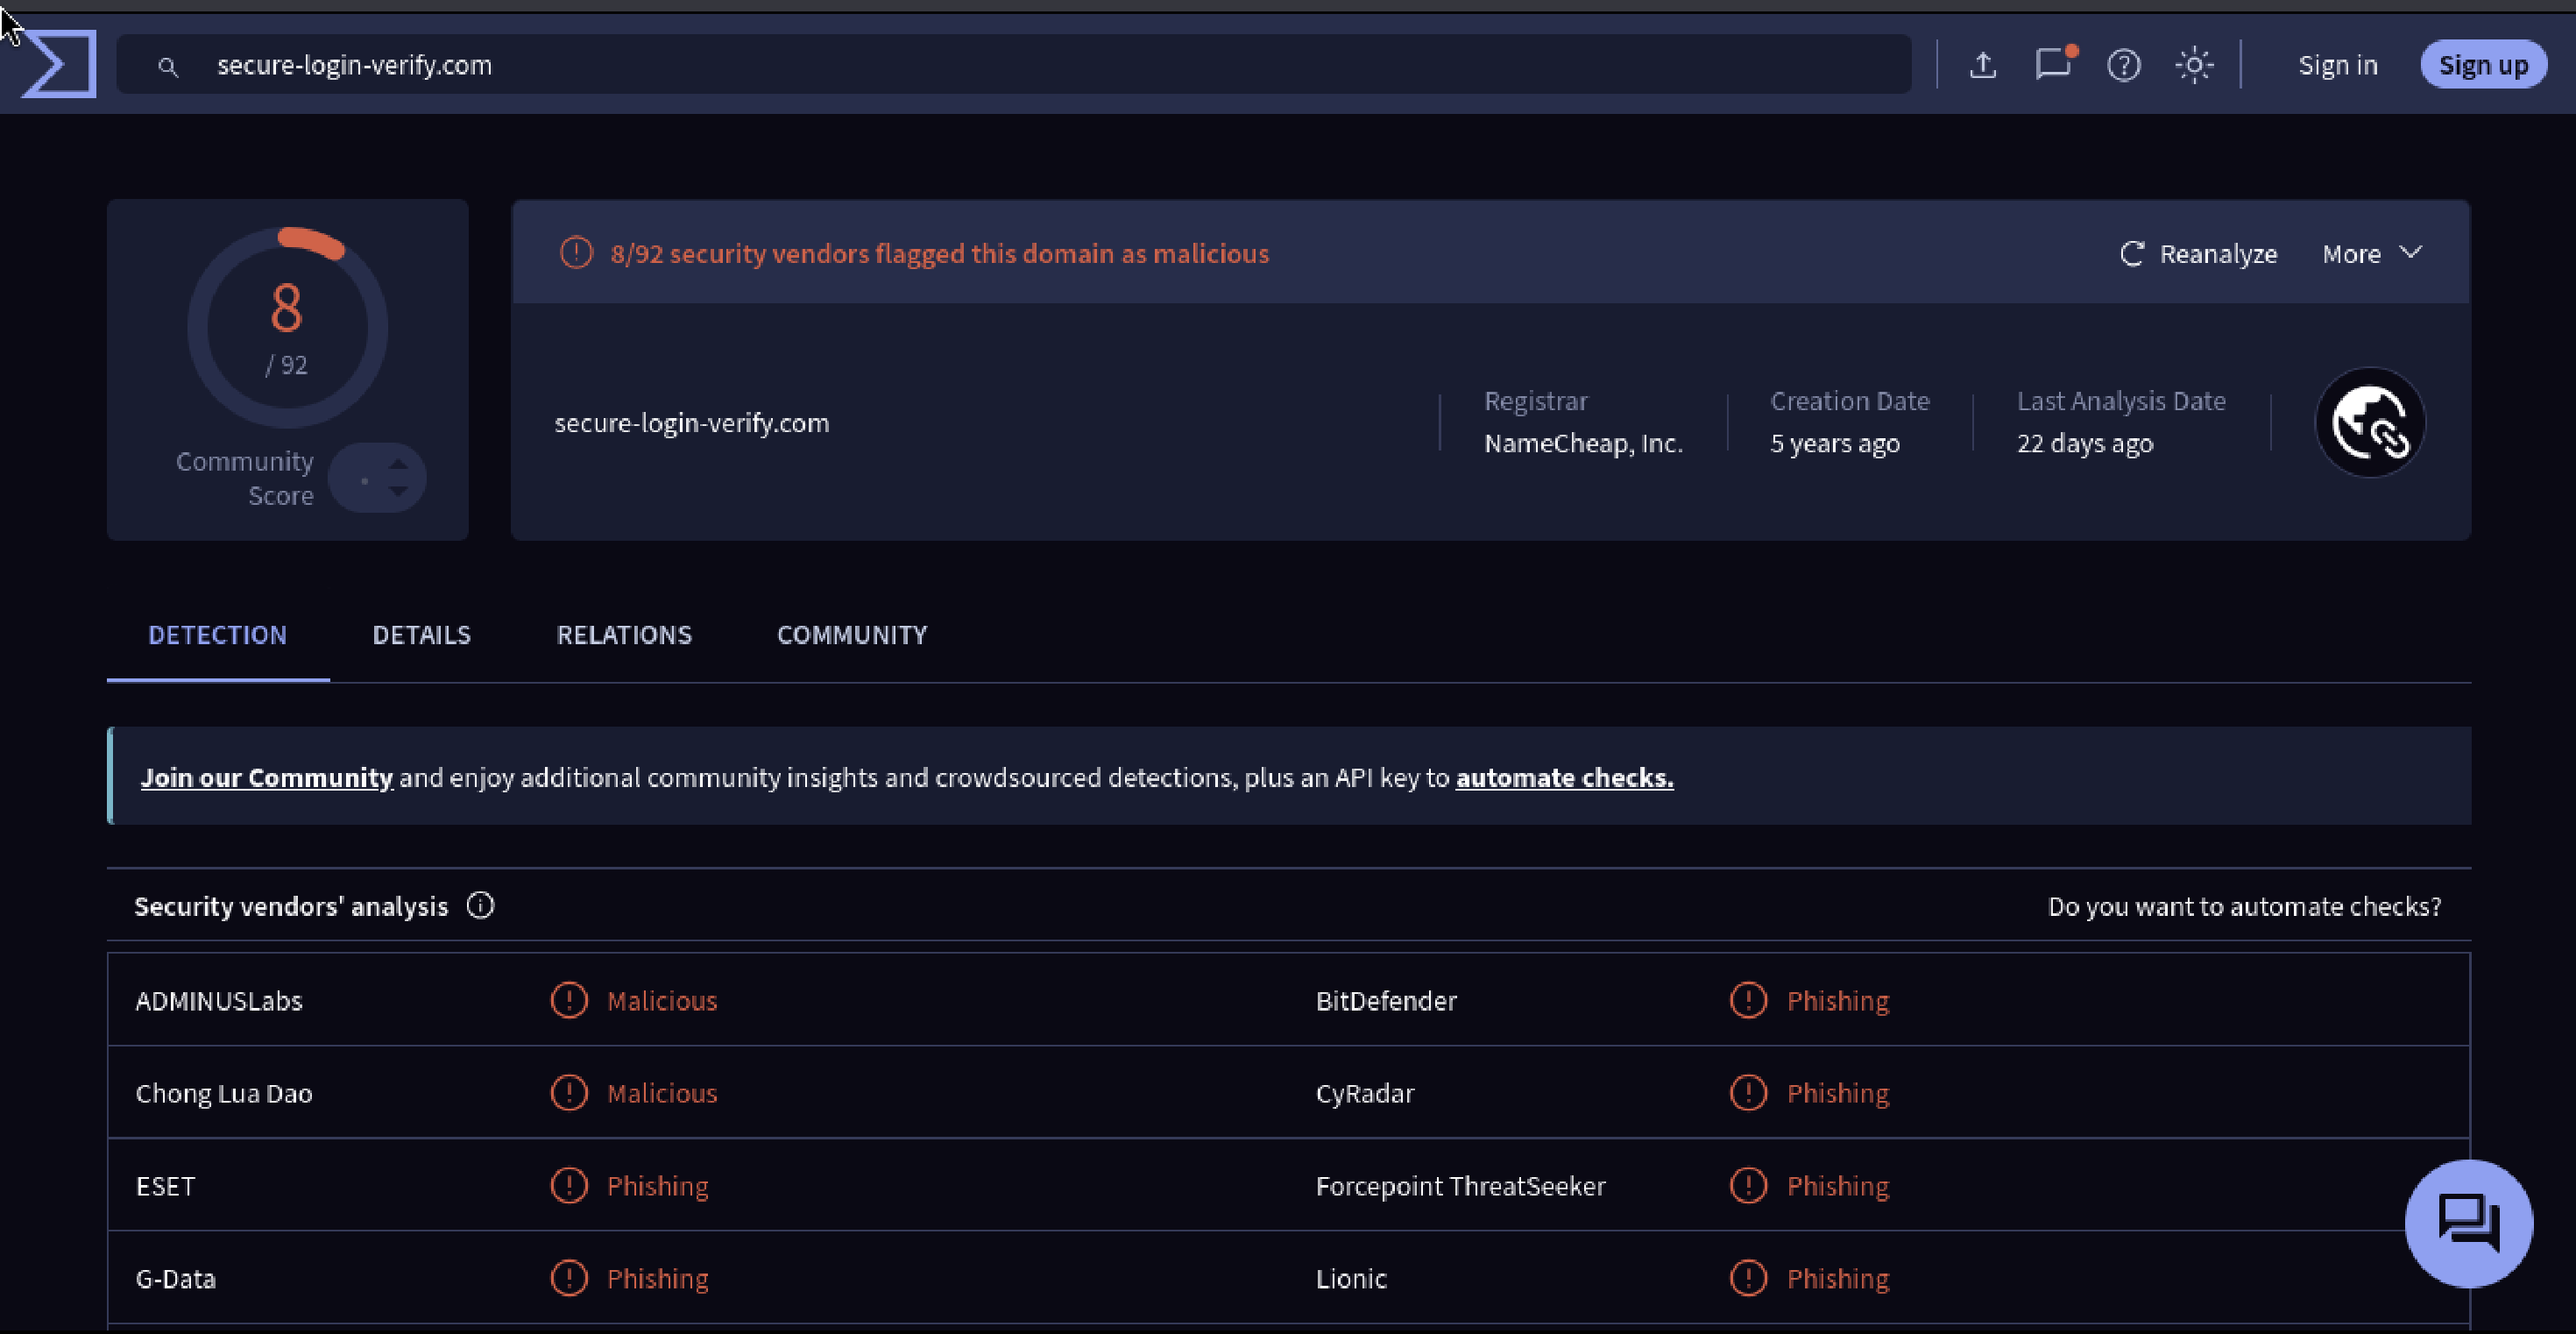The image size is (2576, 1334).
Task: Click the creation date 5 years ago
Action: (x=1834, y=443)
